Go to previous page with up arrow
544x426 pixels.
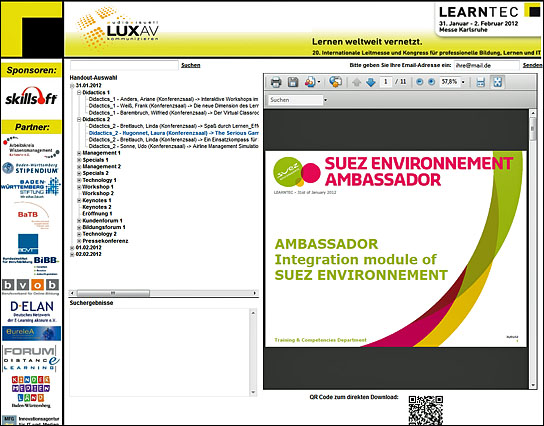click(357, 82)
